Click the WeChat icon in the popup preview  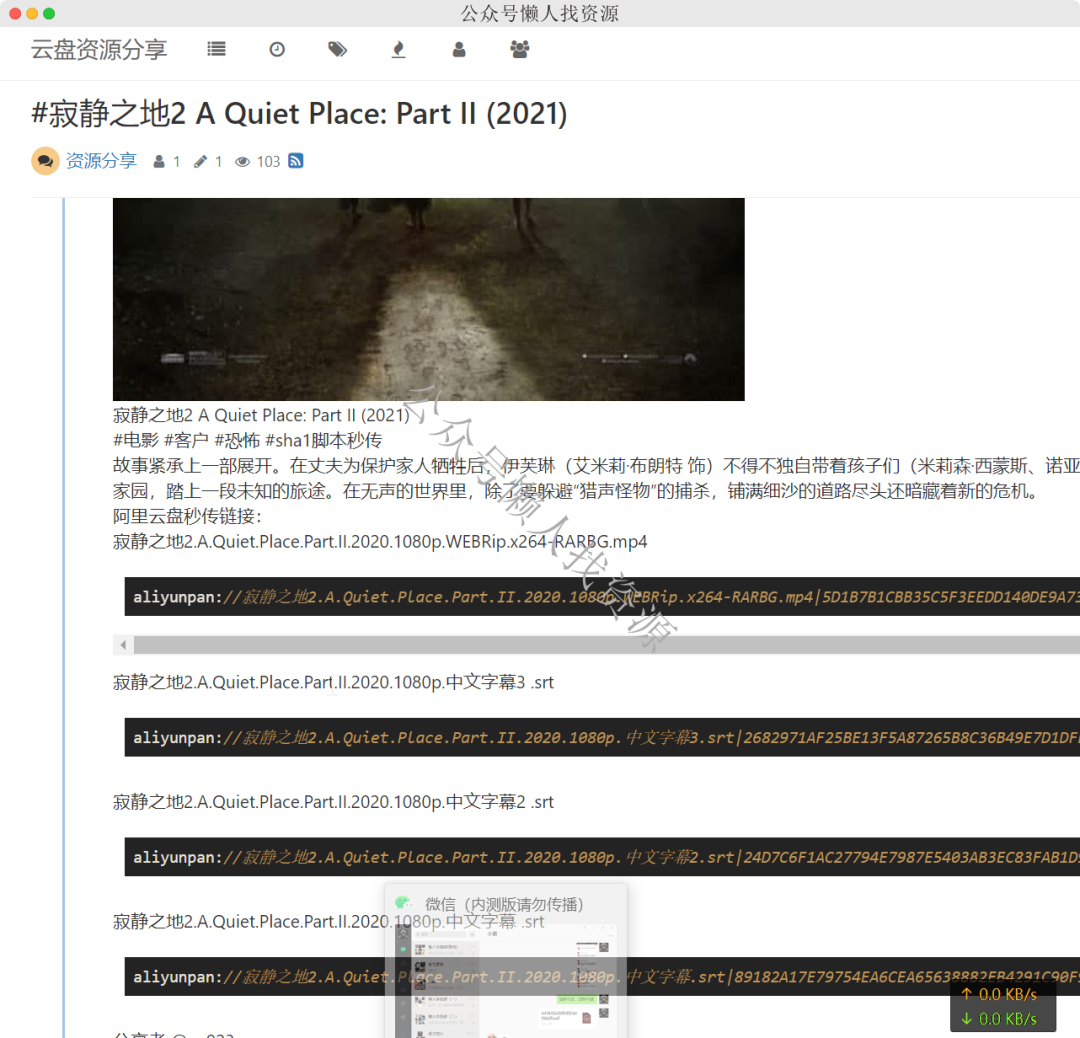[404, 903]
